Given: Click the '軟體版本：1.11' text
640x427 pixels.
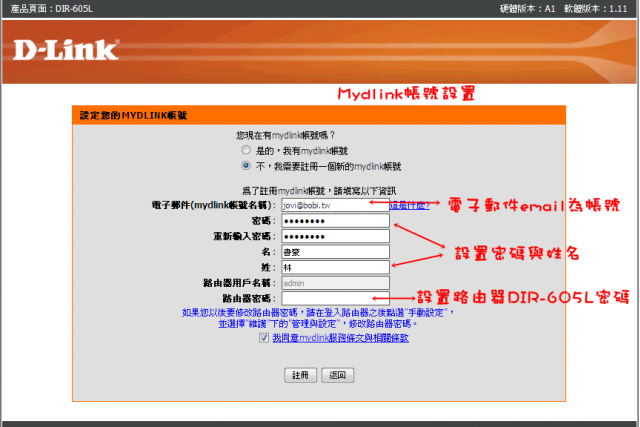Looking at the screenshot, I should click(x=596, y=9).
